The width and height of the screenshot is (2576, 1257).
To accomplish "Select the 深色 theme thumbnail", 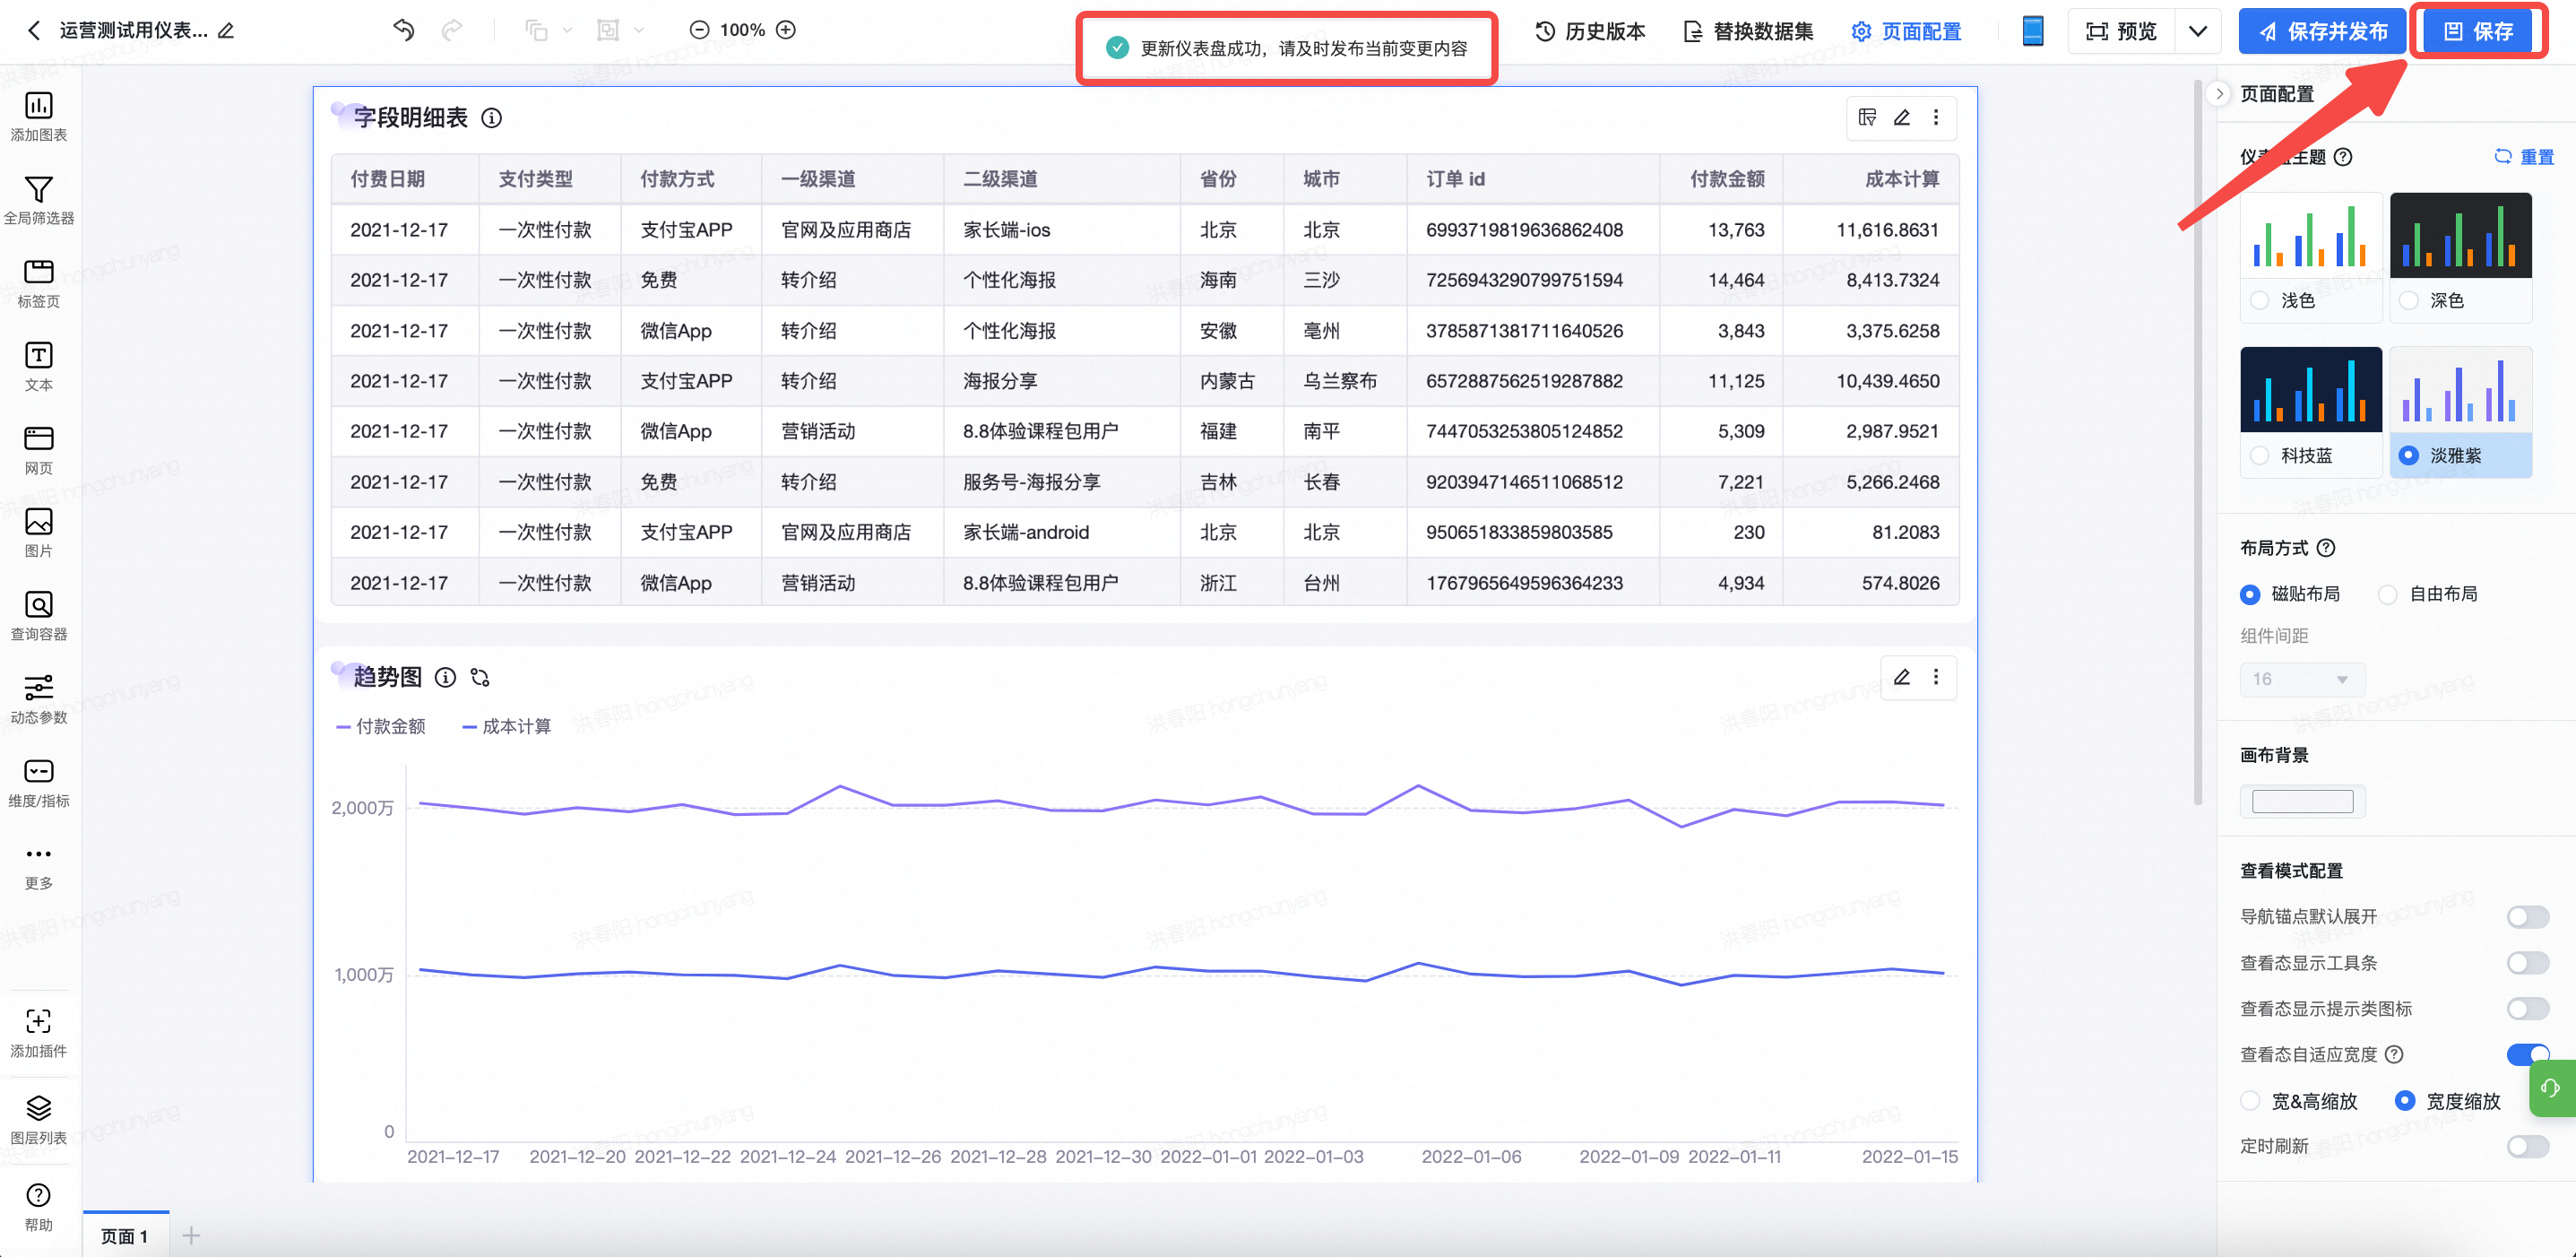I will click(2460, 237).
